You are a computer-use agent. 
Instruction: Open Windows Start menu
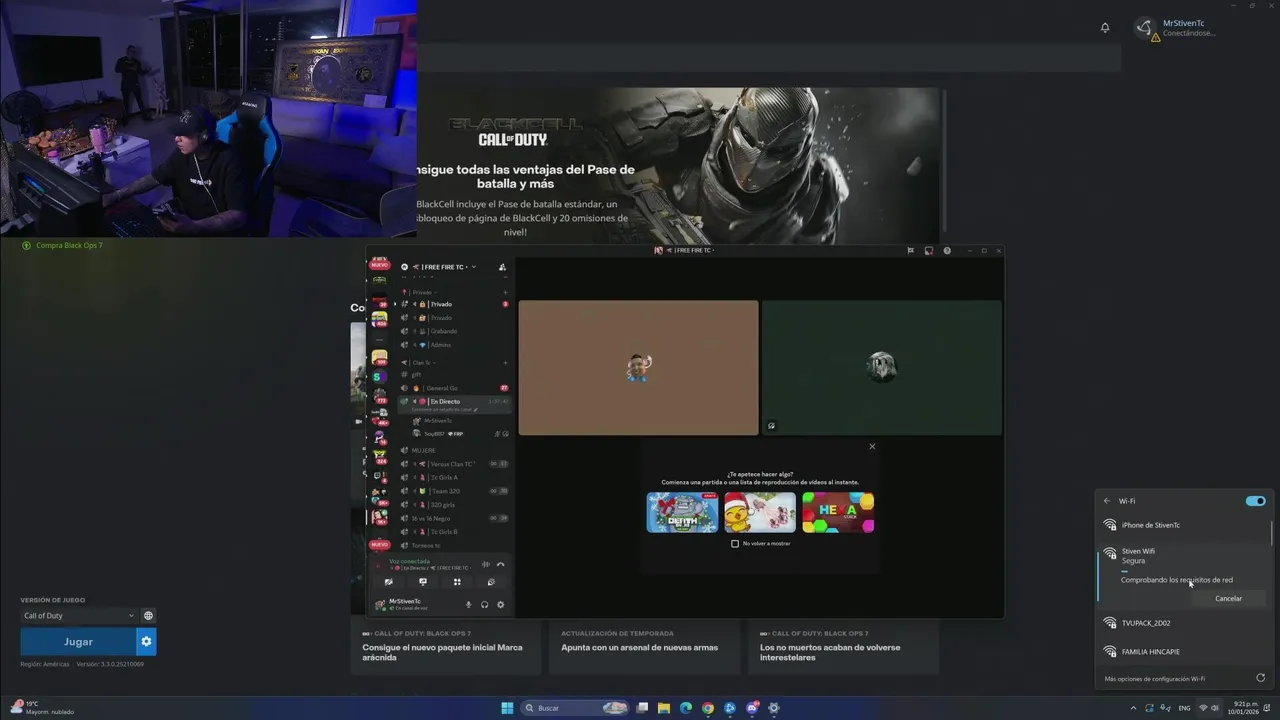[x=507, y=708]
